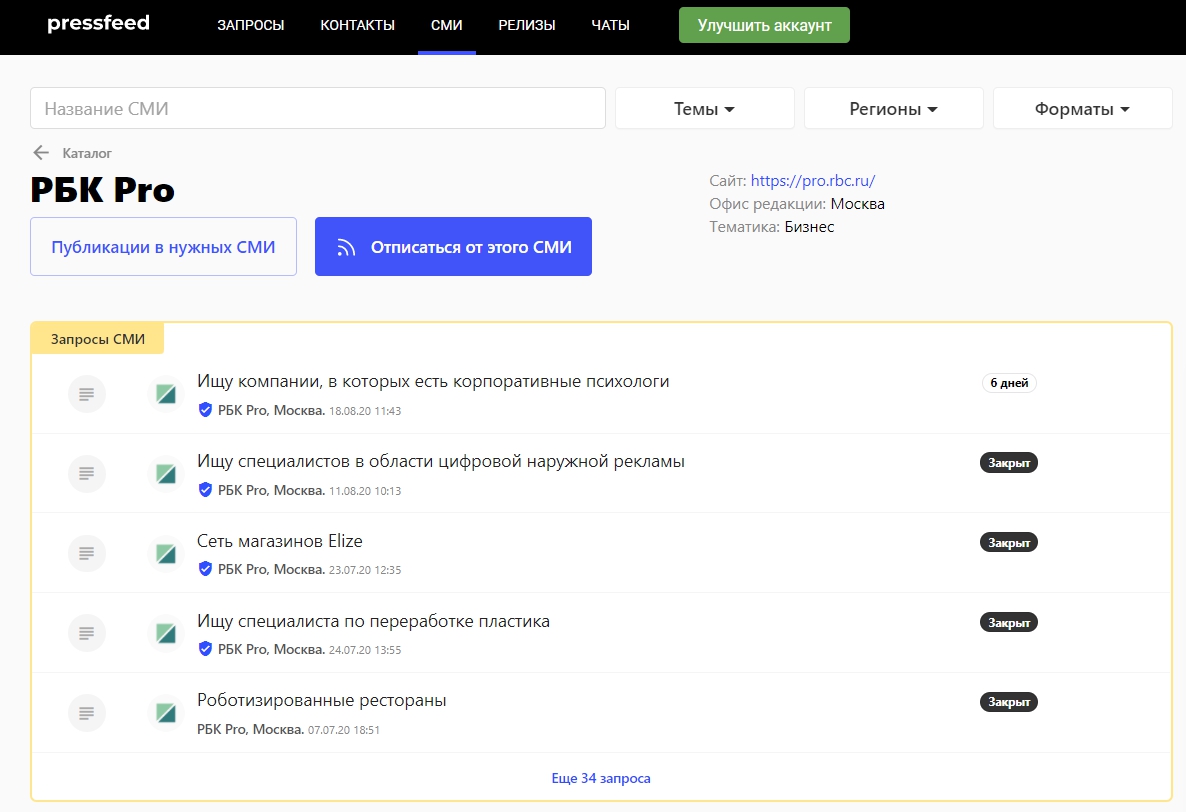
Task: Click document icon beside Роботизированные рестораны request
Action: tap(86, 713)
